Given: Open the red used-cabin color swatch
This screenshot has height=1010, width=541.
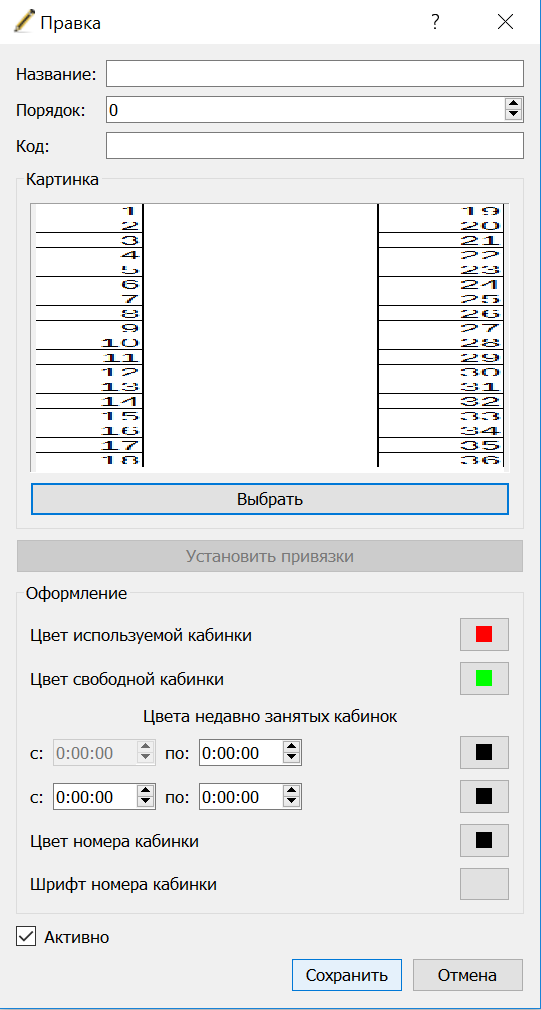Looking at the screenshot, I should click(x=484, y=634).
